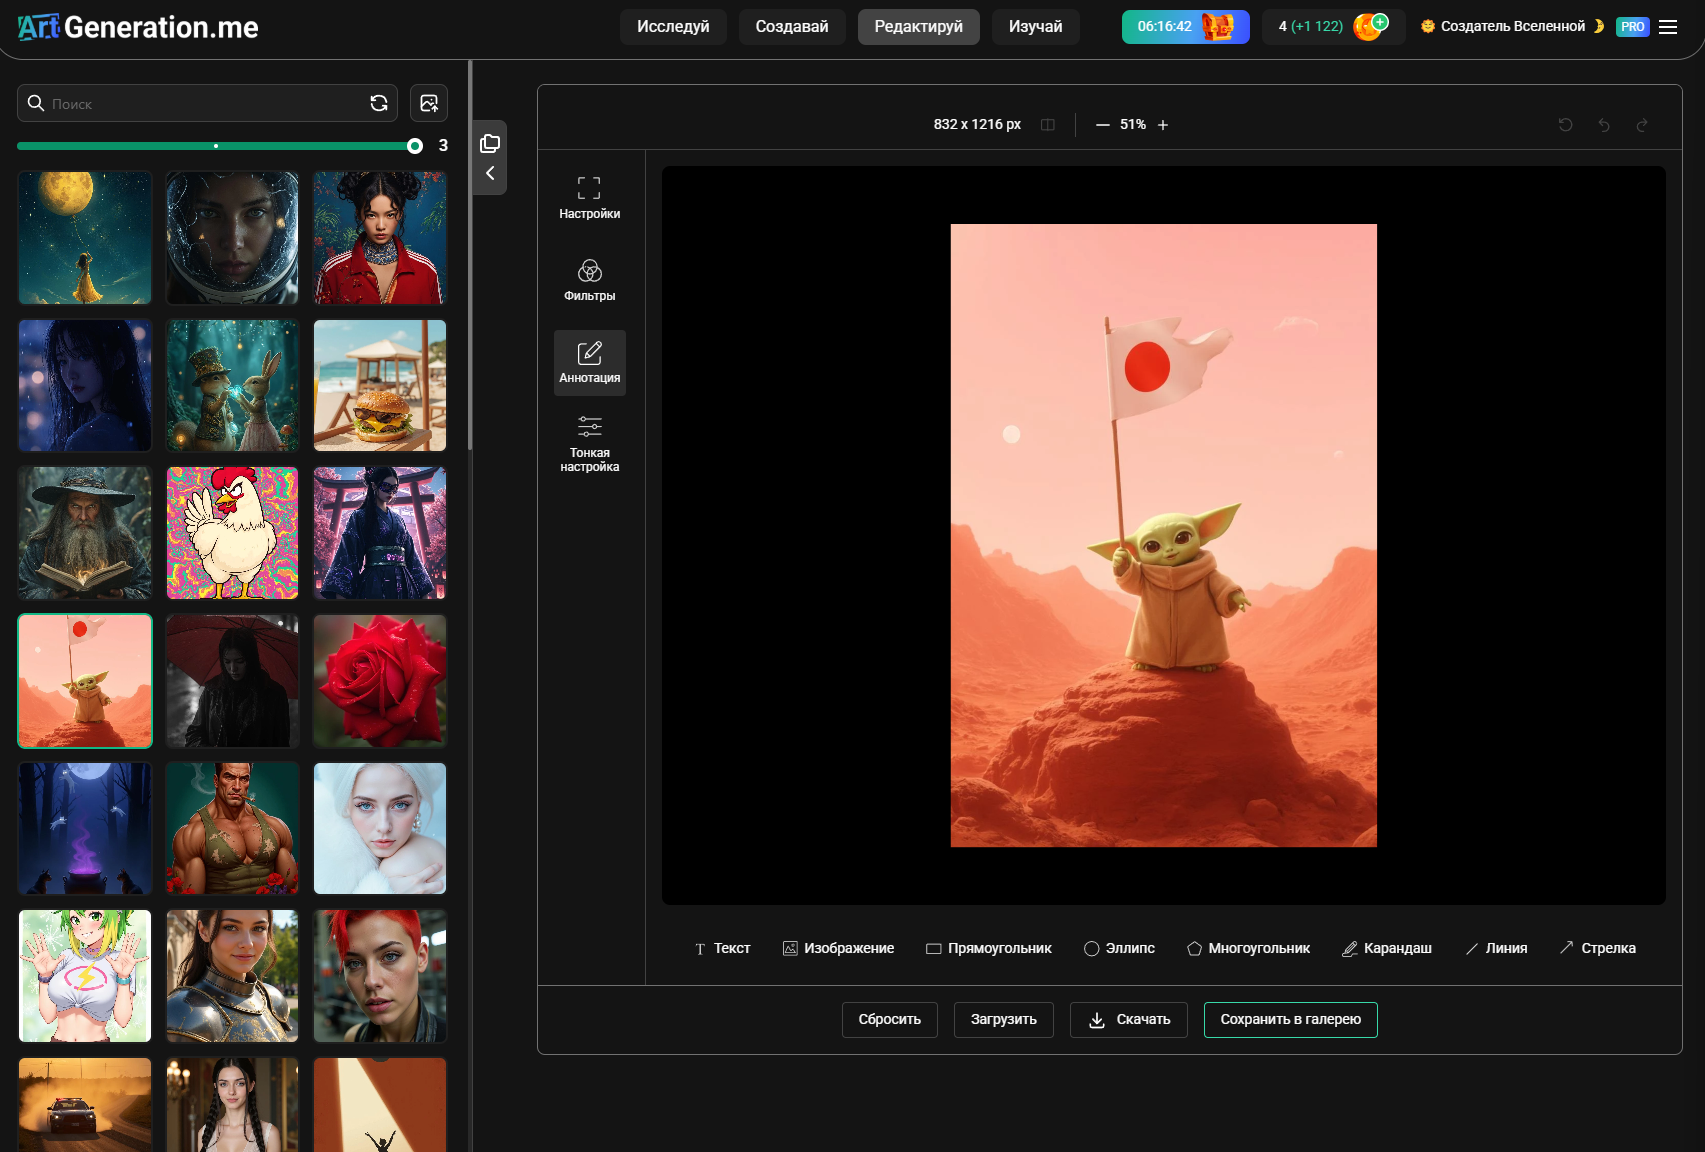Click the gallery column size slider handle
This screenshot has width=1705, height=1152.
tap(415, 146)
